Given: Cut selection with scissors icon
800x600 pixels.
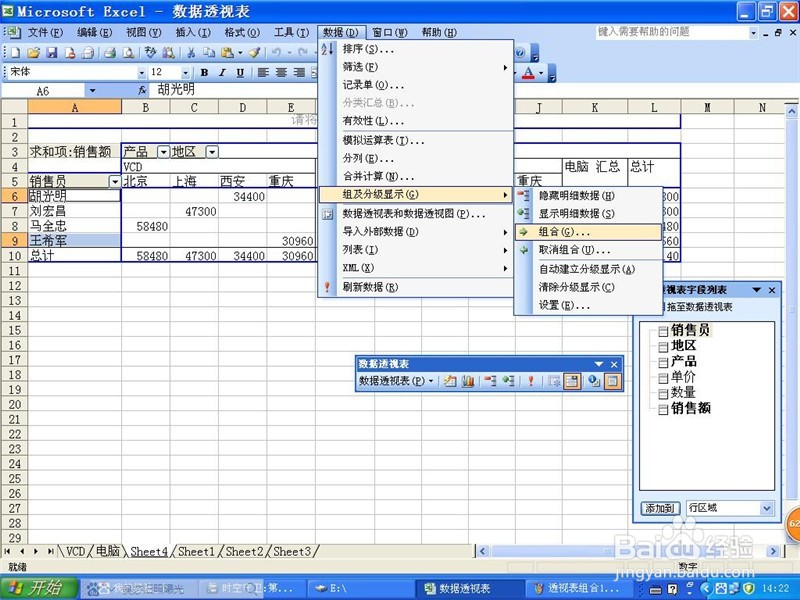Looking at the screenshot, I should coord(191,52).
